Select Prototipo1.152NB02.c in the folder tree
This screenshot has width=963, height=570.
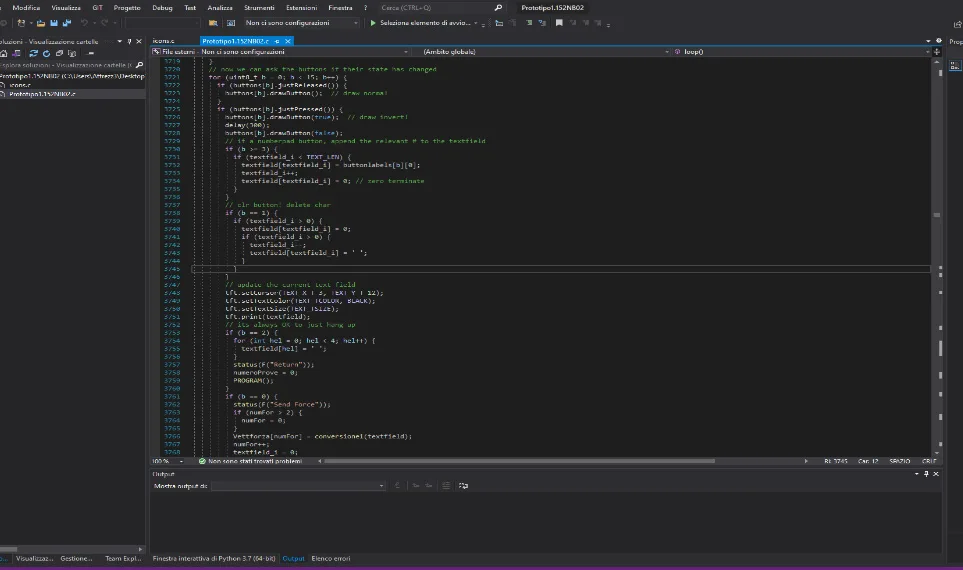[43, 94]
